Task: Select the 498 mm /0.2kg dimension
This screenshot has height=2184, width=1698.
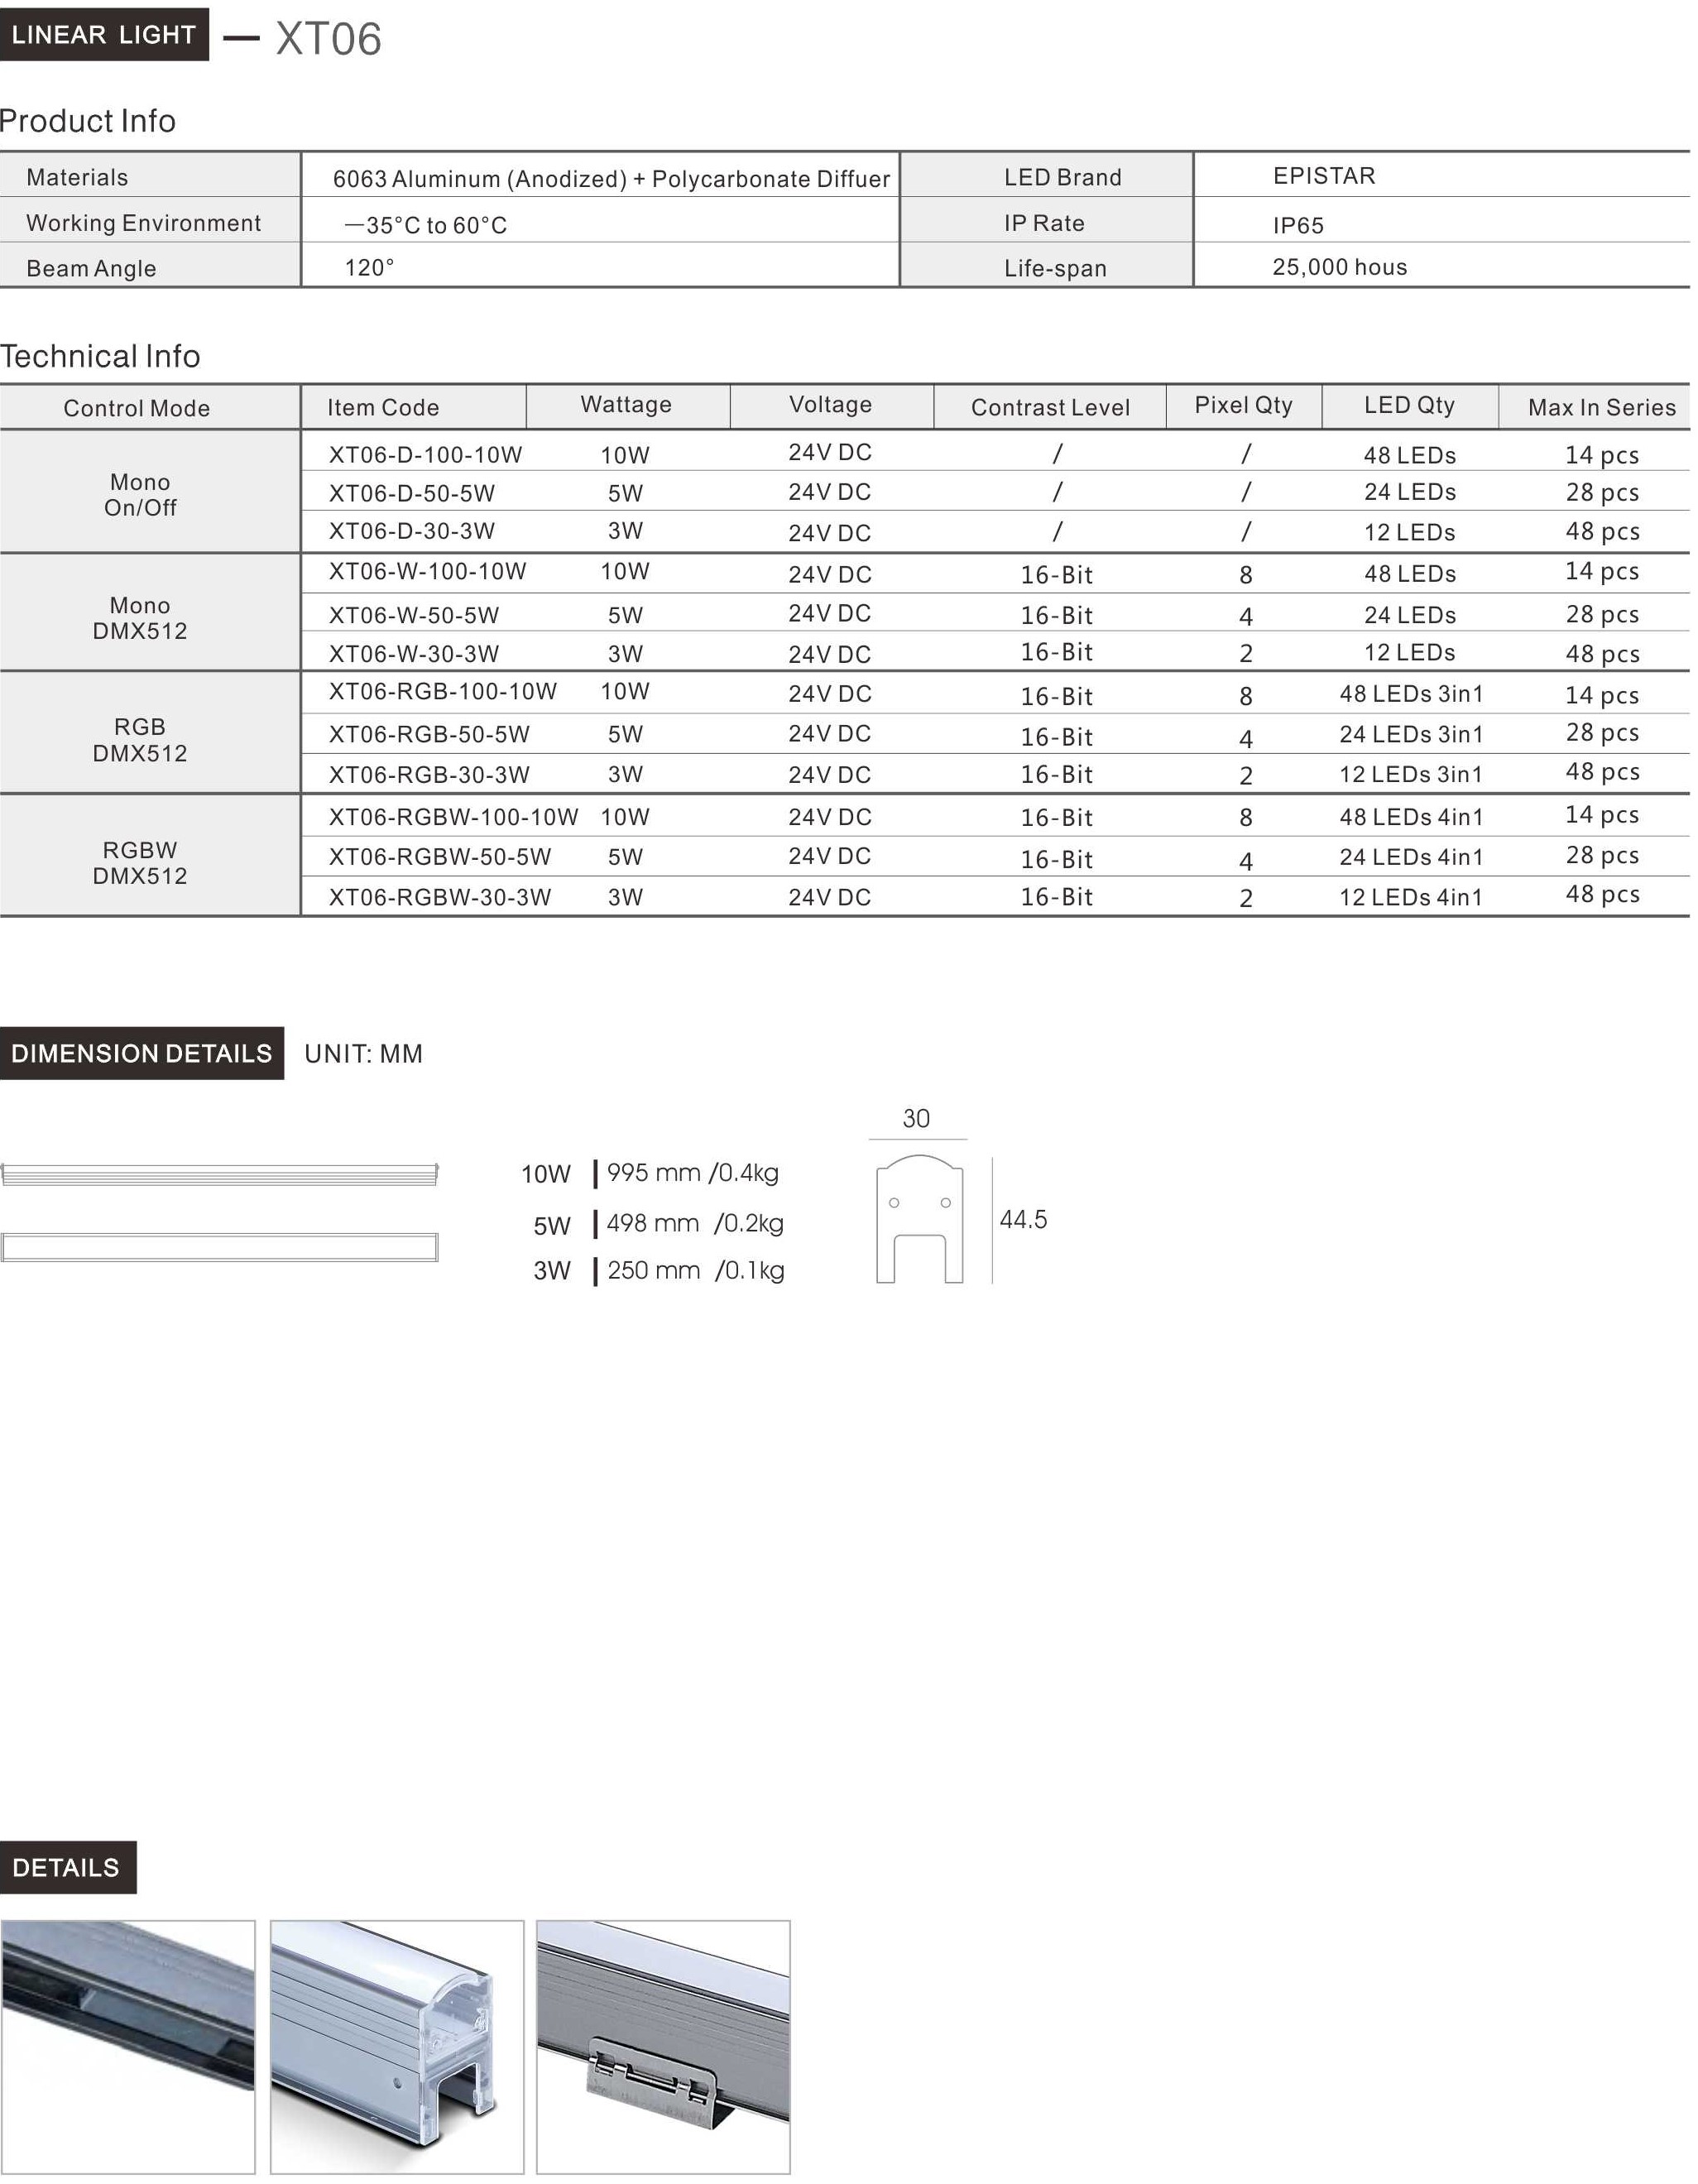Action: [695, 1224]
